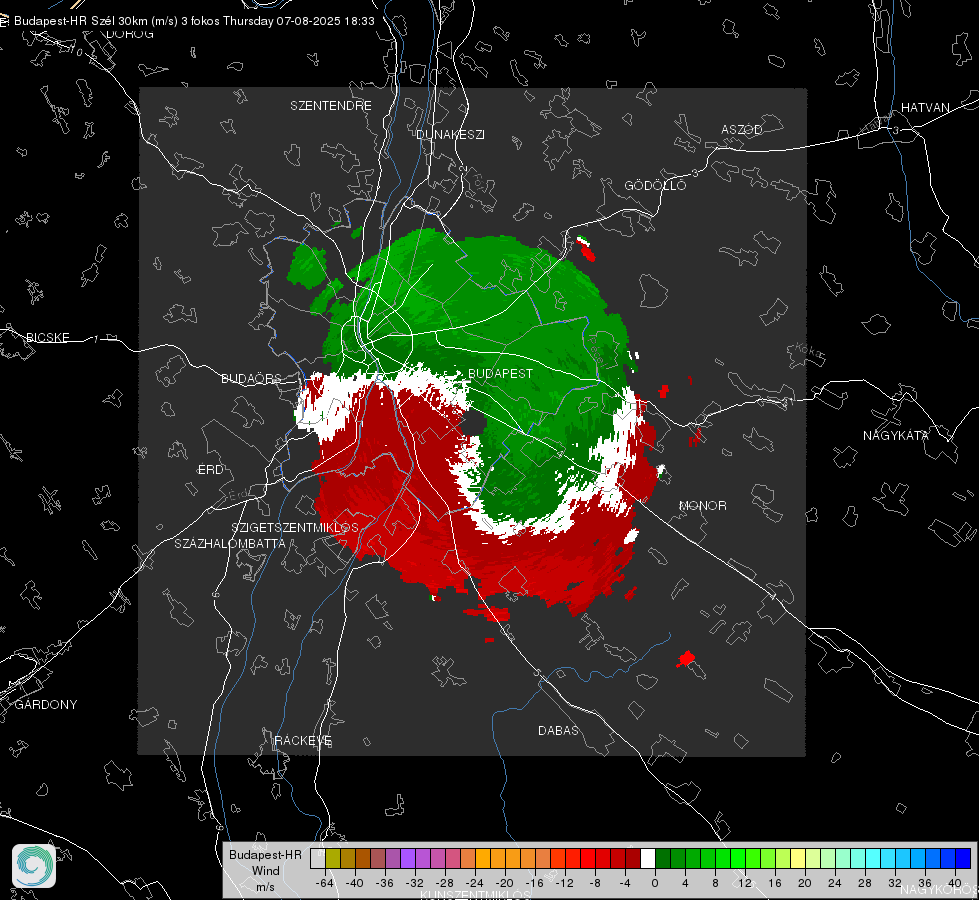Viewport: 979px width, 900px height.
Task: Click the HATVAN label
Action: click(925, 108)
